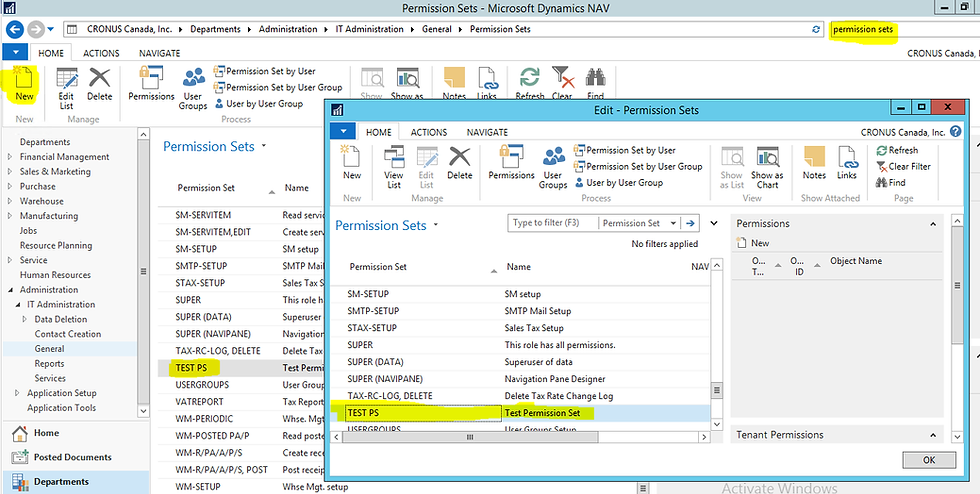The height and width of the screenshot is (494, 980).
Task: Click Refresh in Edit dialog Page group
Action: coord(897,150)
